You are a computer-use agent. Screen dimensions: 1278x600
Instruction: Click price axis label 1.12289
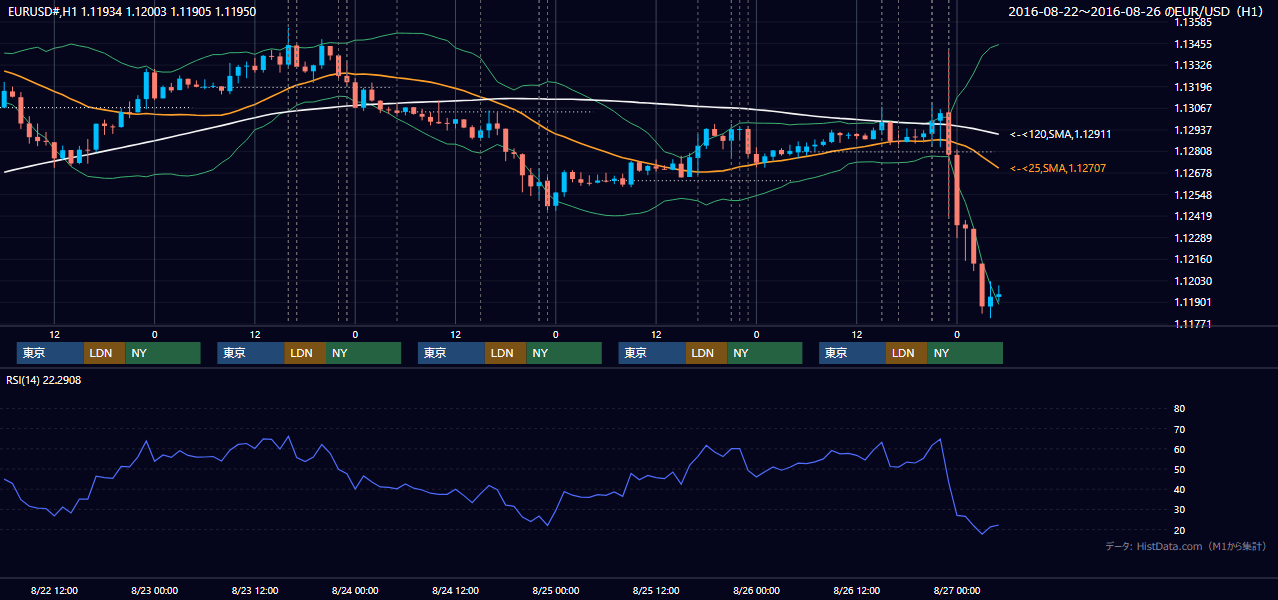pyautogui.click(x=1192, y=238)
